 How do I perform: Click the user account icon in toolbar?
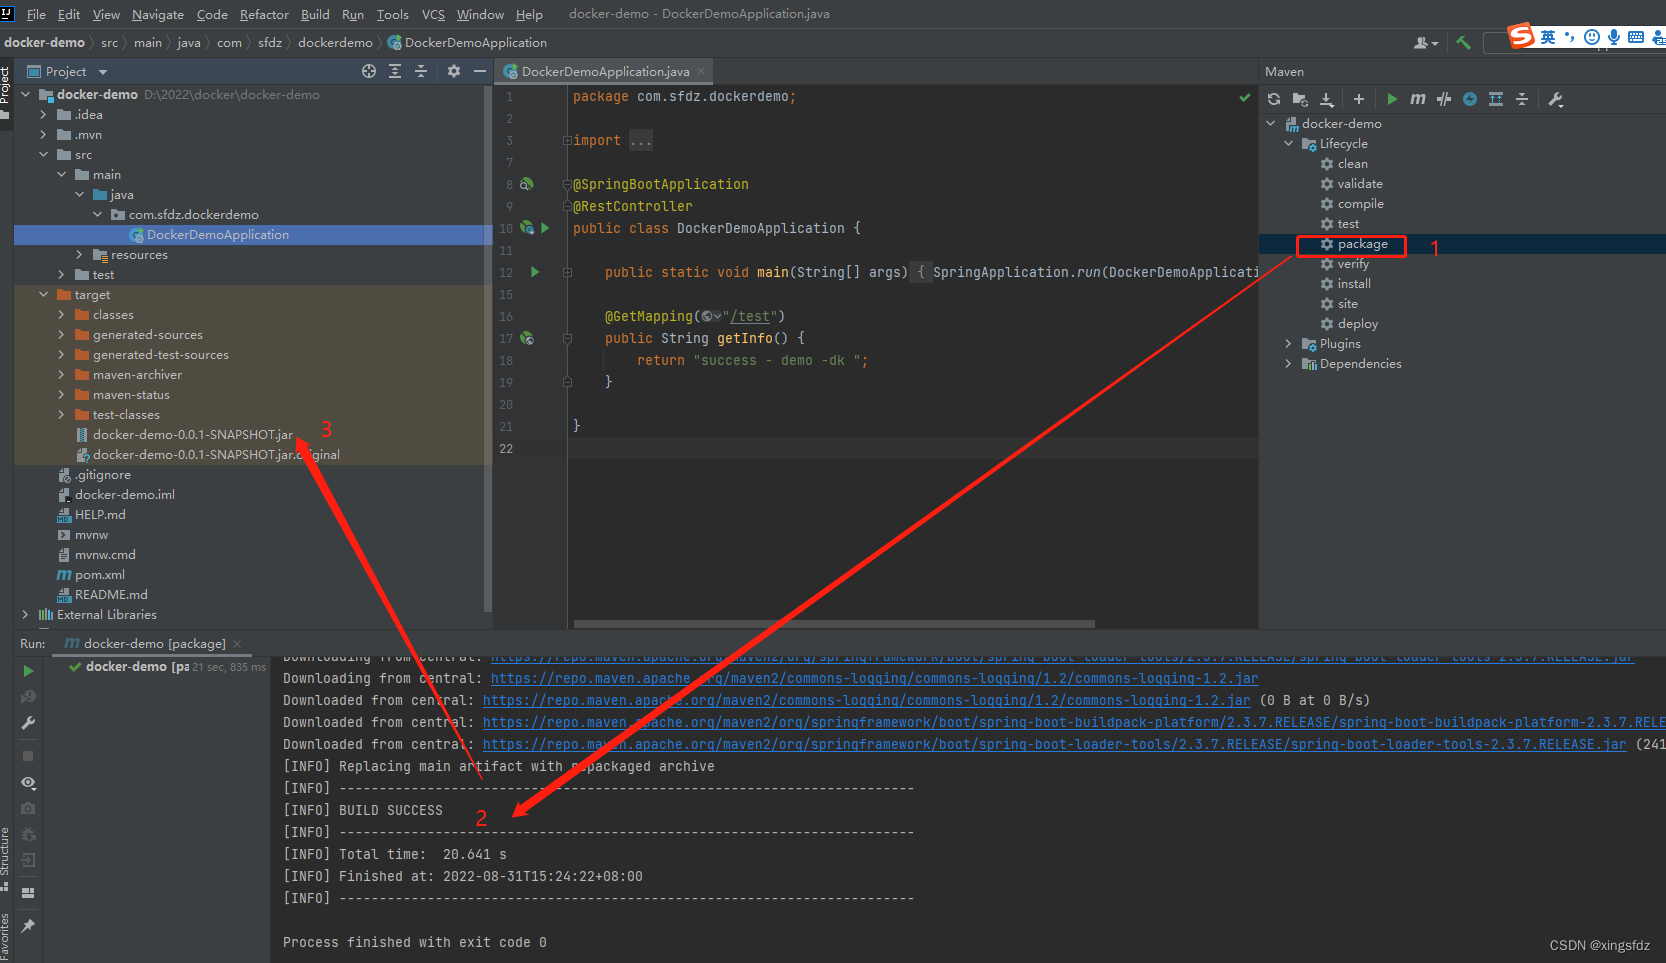click(x=1426, y=43)
